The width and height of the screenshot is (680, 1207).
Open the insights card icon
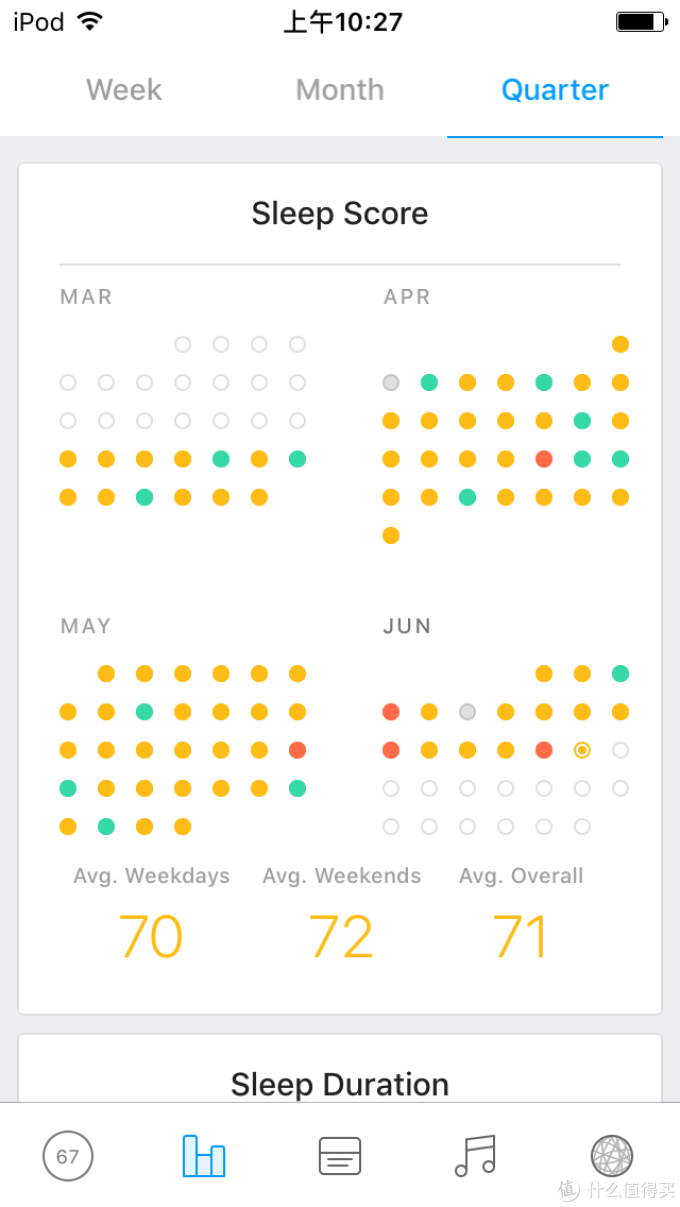pos(340,1156)
